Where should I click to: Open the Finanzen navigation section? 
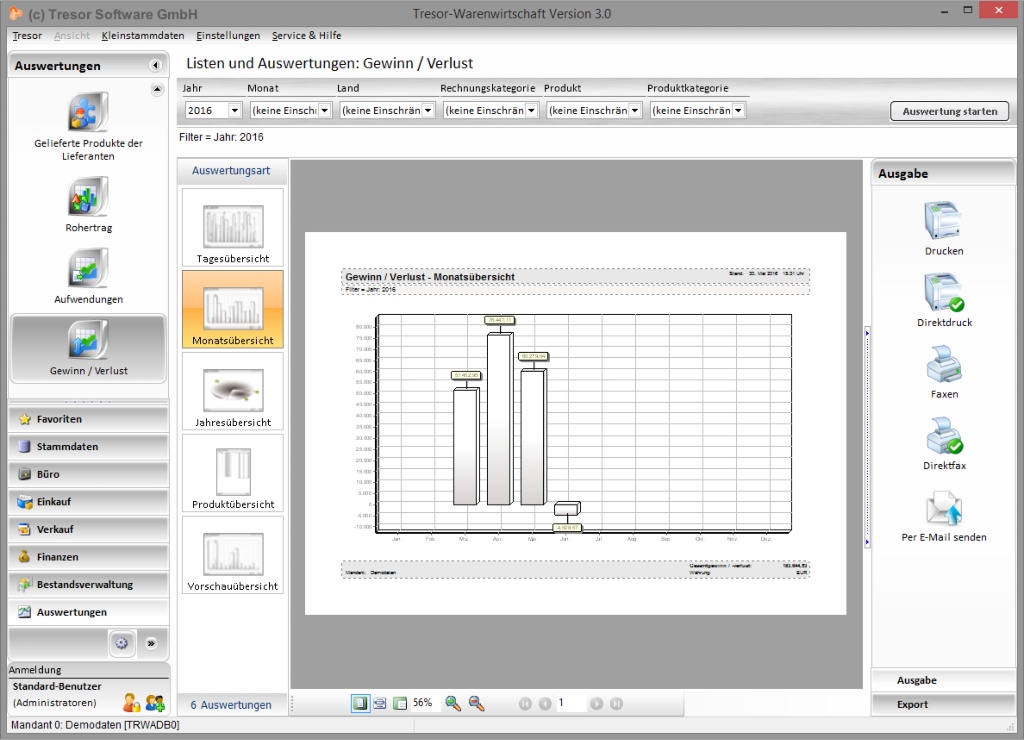click(57, 557)
